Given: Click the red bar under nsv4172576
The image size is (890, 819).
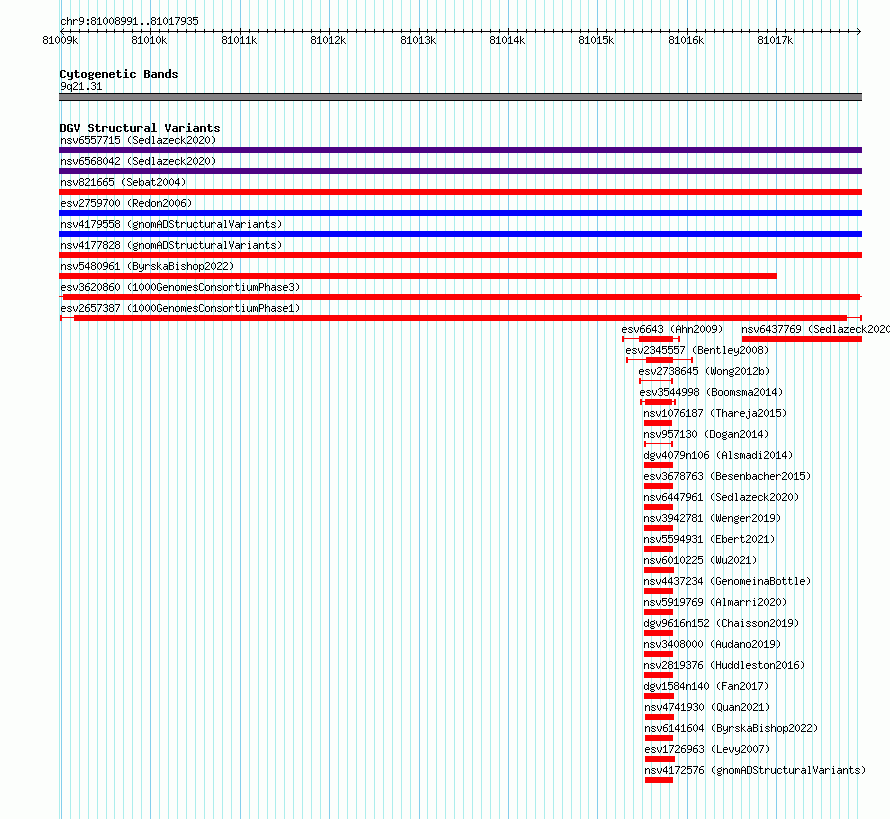Looking at the screenshot, I should tap(659, 780).
